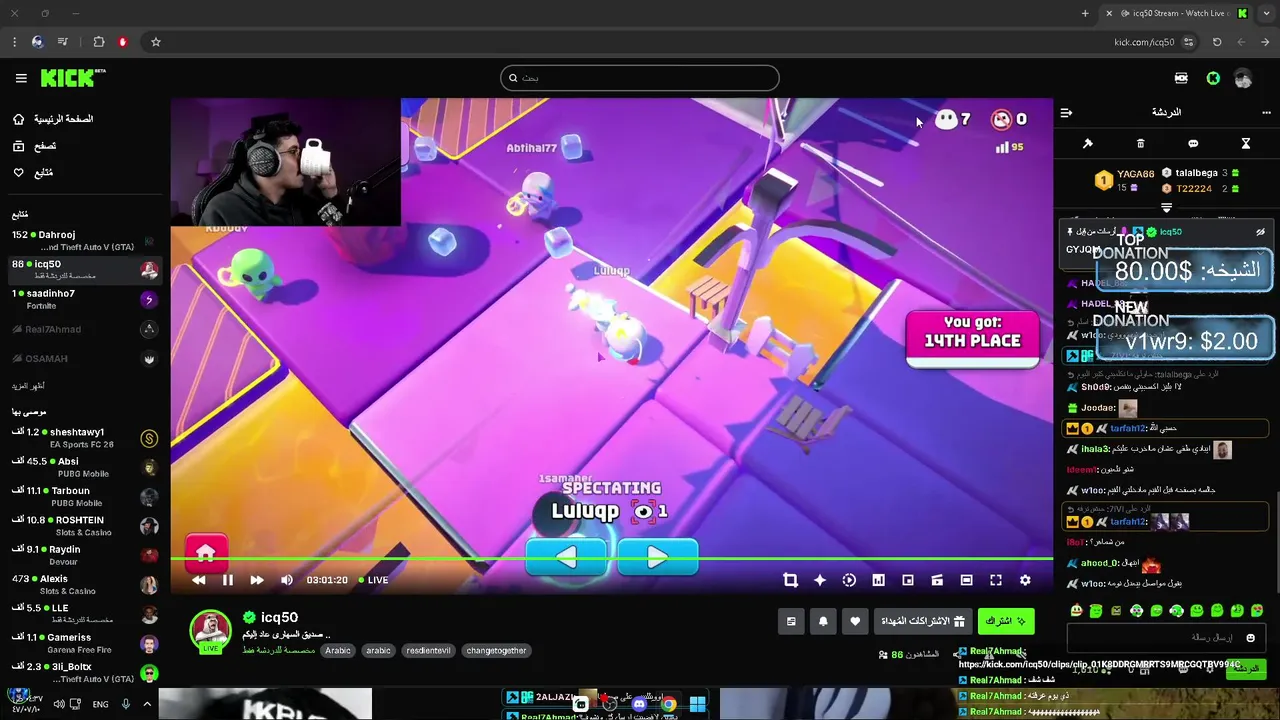This screenshot has width=1280, height=720.
Task: Open recommended channel Tarboun
Action: pyautogui.click(x=84, y=496)
